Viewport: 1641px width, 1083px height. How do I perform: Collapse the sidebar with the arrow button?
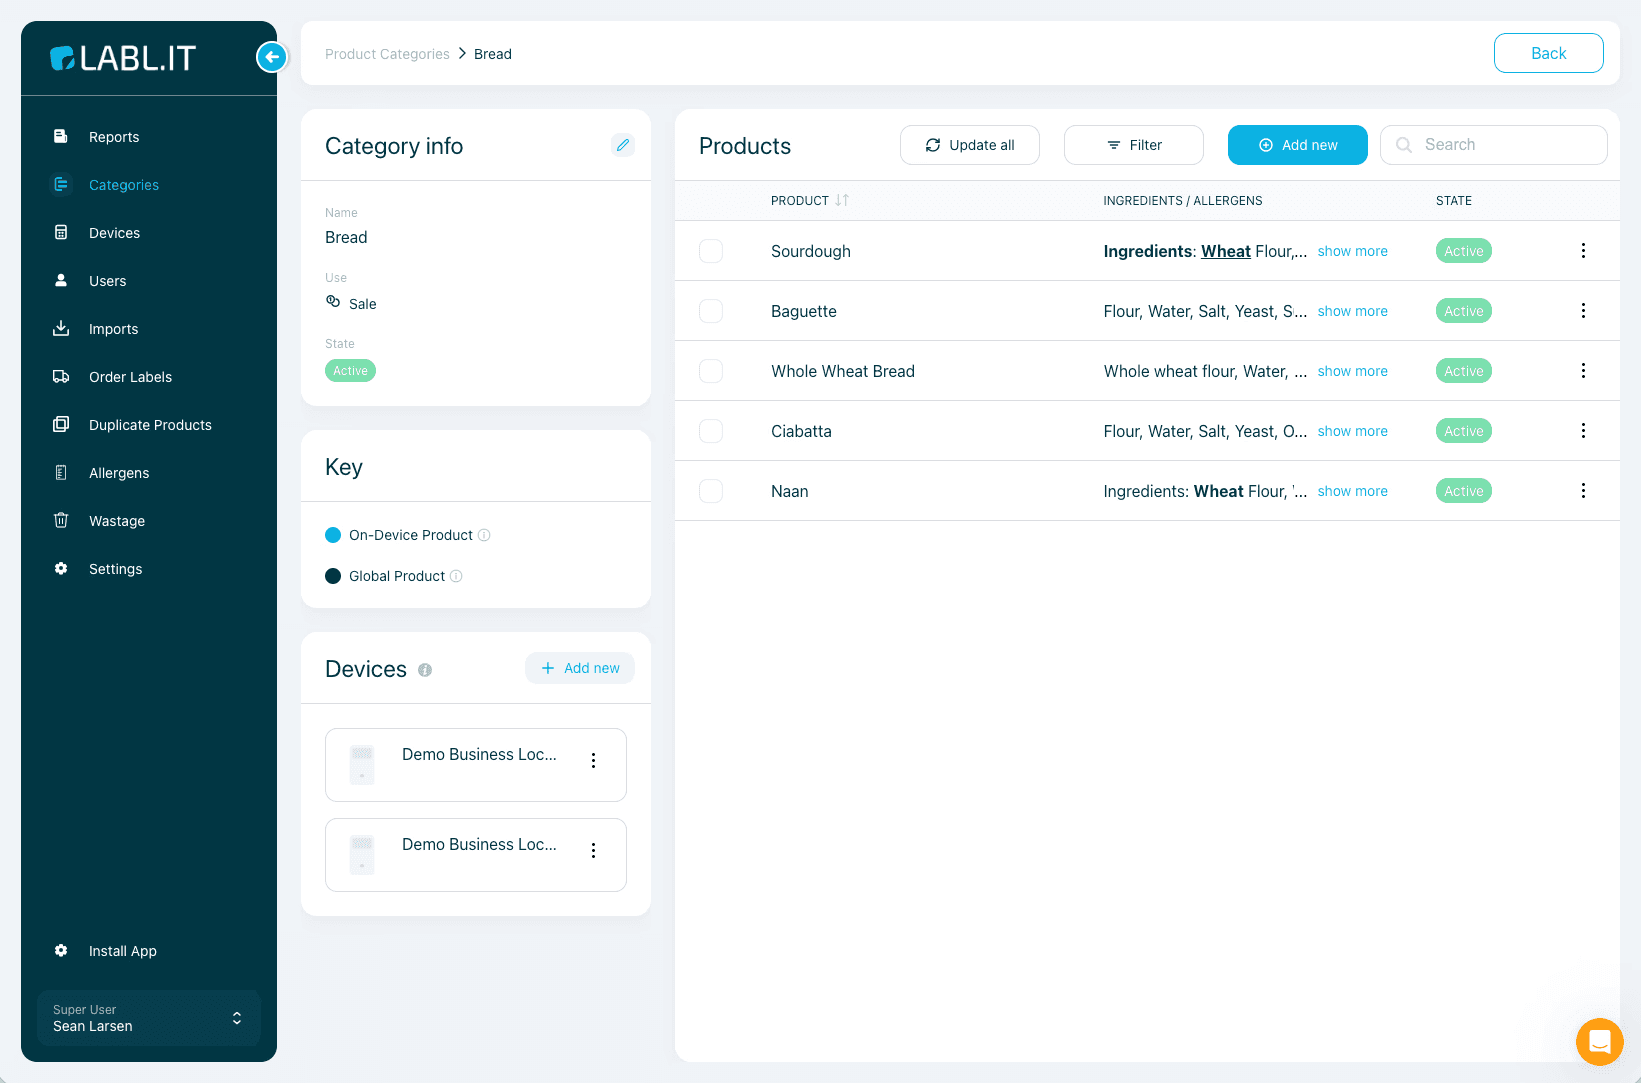271,57
